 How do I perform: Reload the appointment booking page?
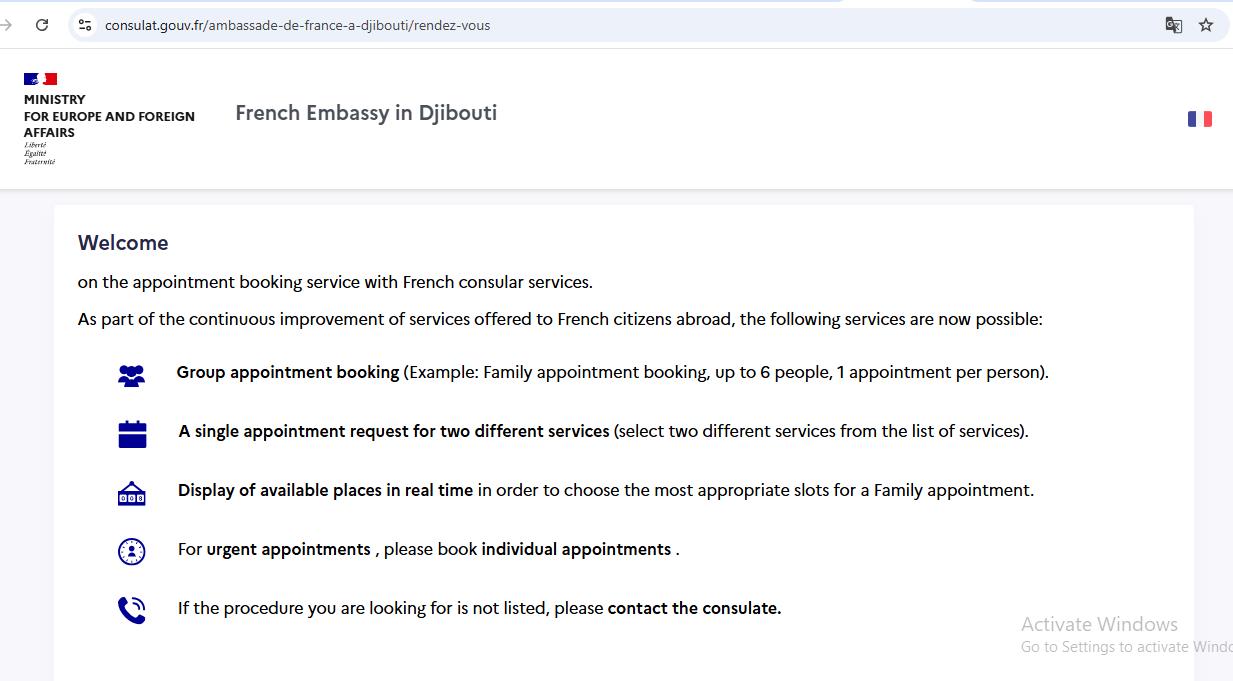41,25
